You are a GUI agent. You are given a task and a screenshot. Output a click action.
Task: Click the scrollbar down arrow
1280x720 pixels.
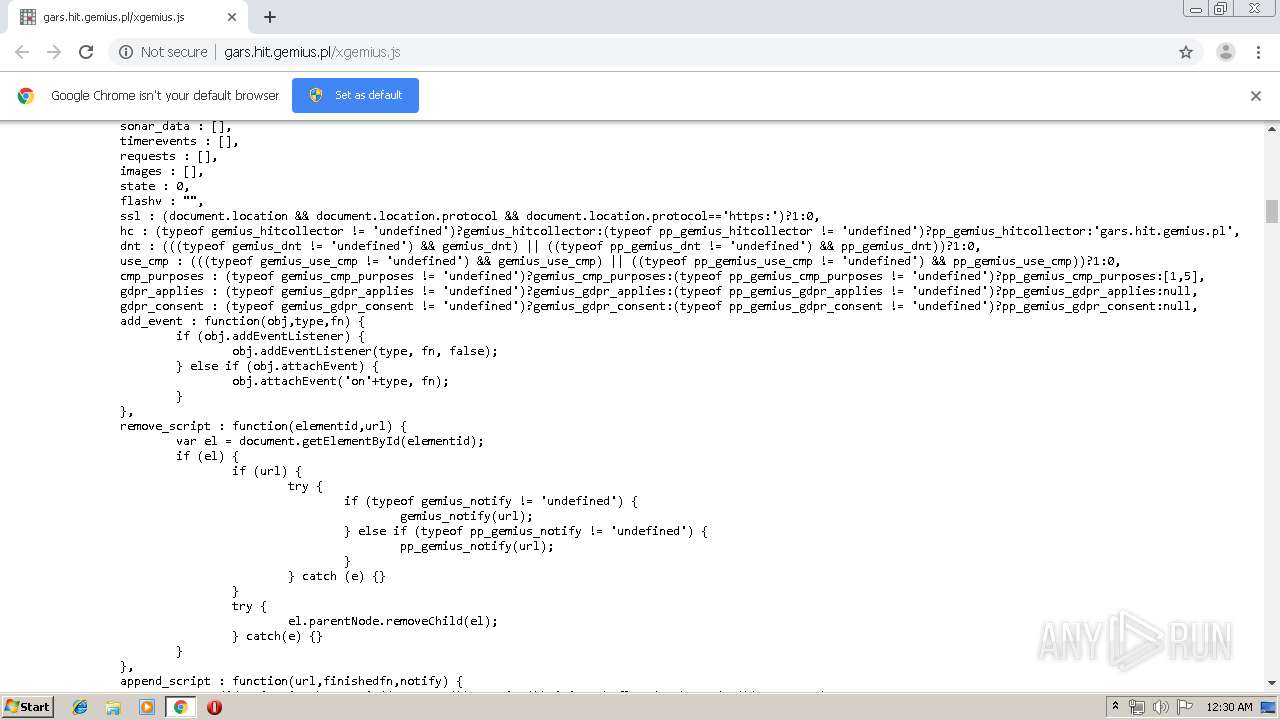(1272, 684)
